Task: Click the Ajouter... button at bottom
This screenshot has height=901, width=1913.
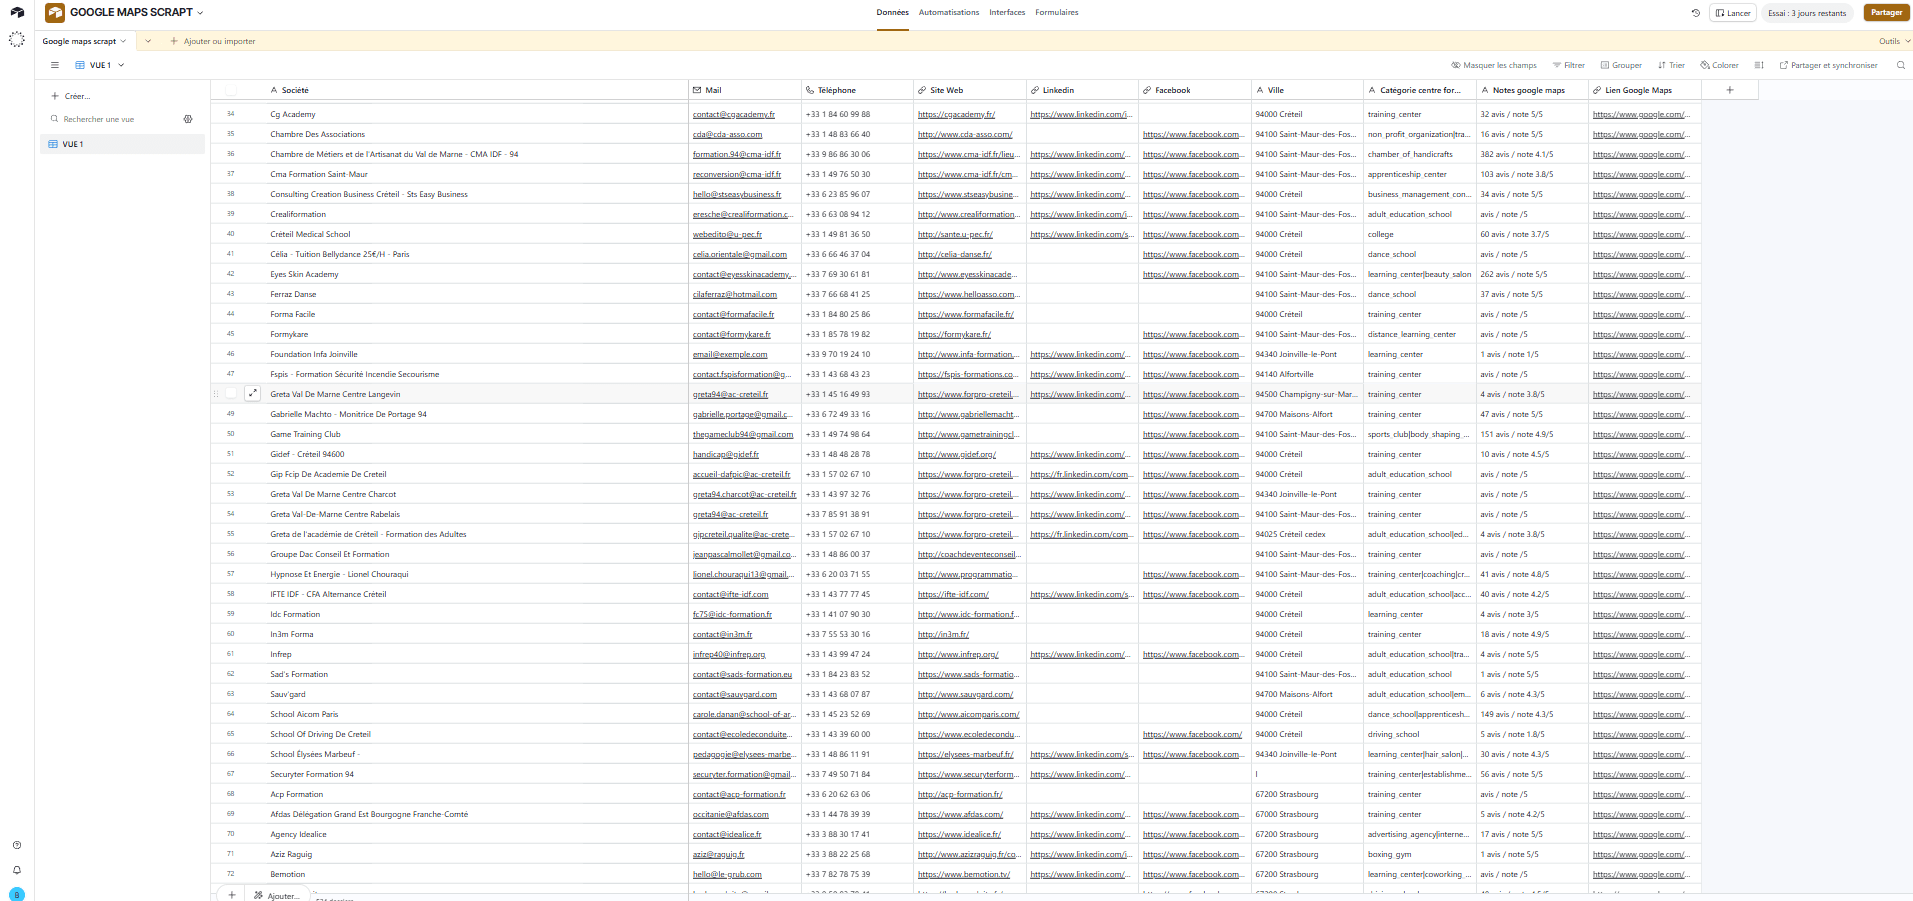Action: click(x=276, y=896)
